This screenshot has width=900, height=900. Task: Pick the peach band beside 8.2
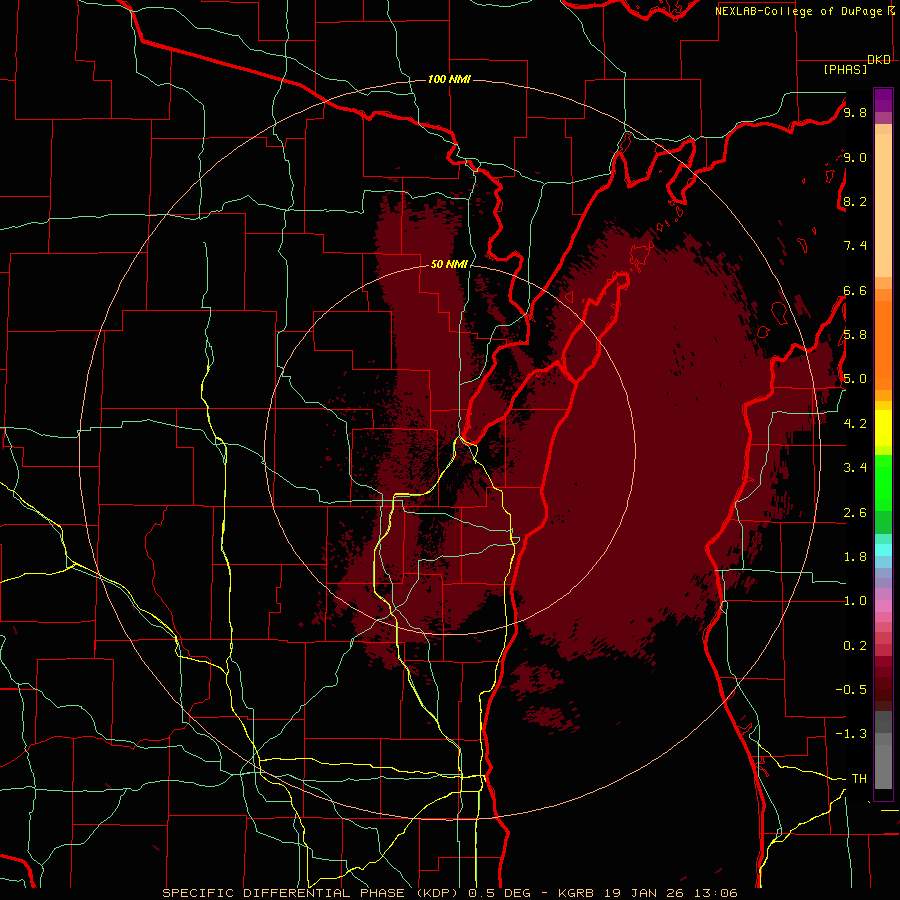[x=883, y=206]
